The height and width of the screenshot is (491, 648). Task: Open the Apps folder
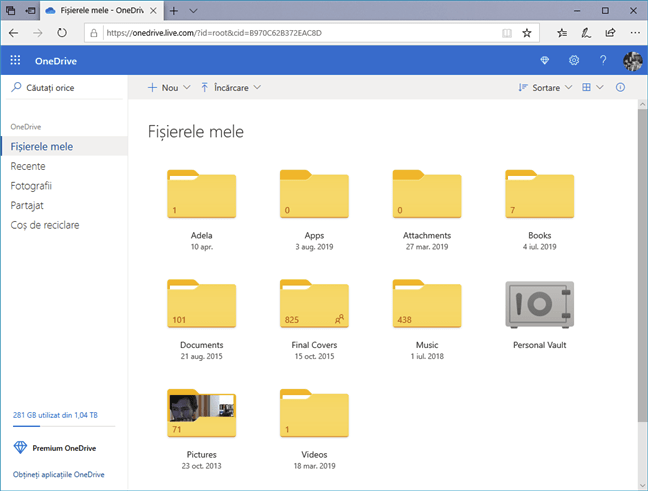coord(314,194)
